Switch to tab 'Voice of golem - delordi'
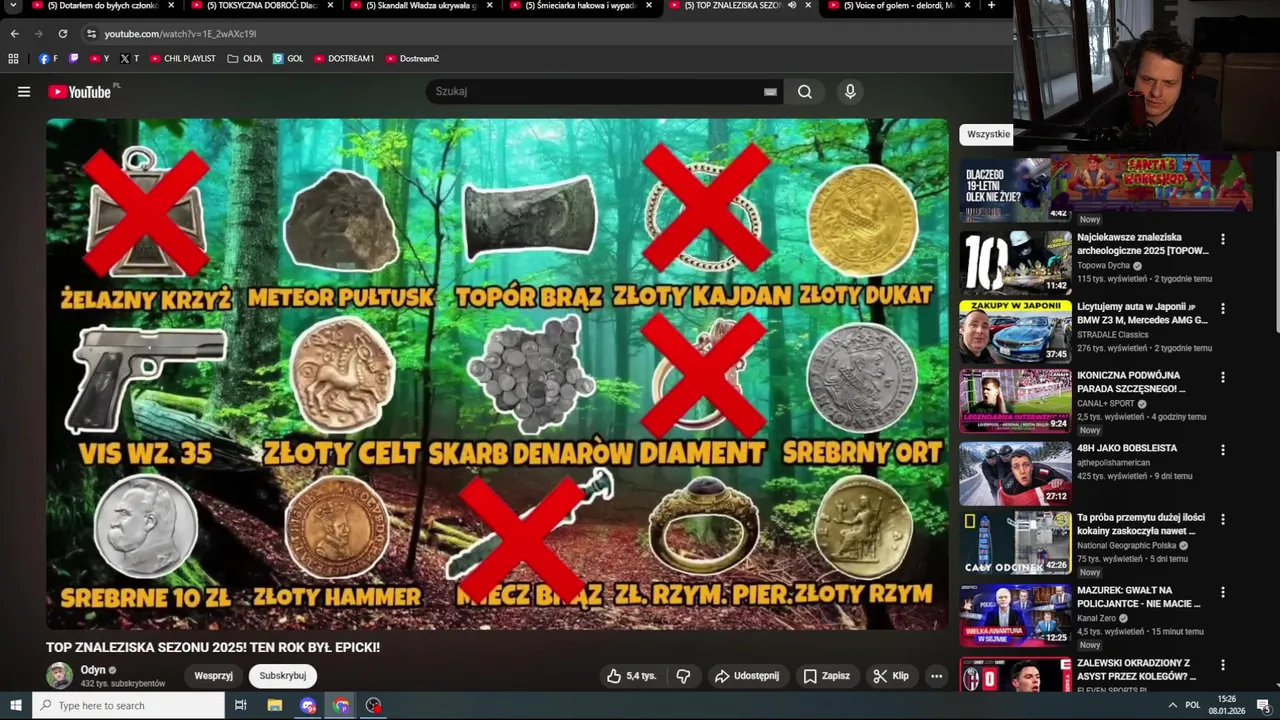Image resolution: width=1280 pixels, height=720 pixels. pos(900,6)
